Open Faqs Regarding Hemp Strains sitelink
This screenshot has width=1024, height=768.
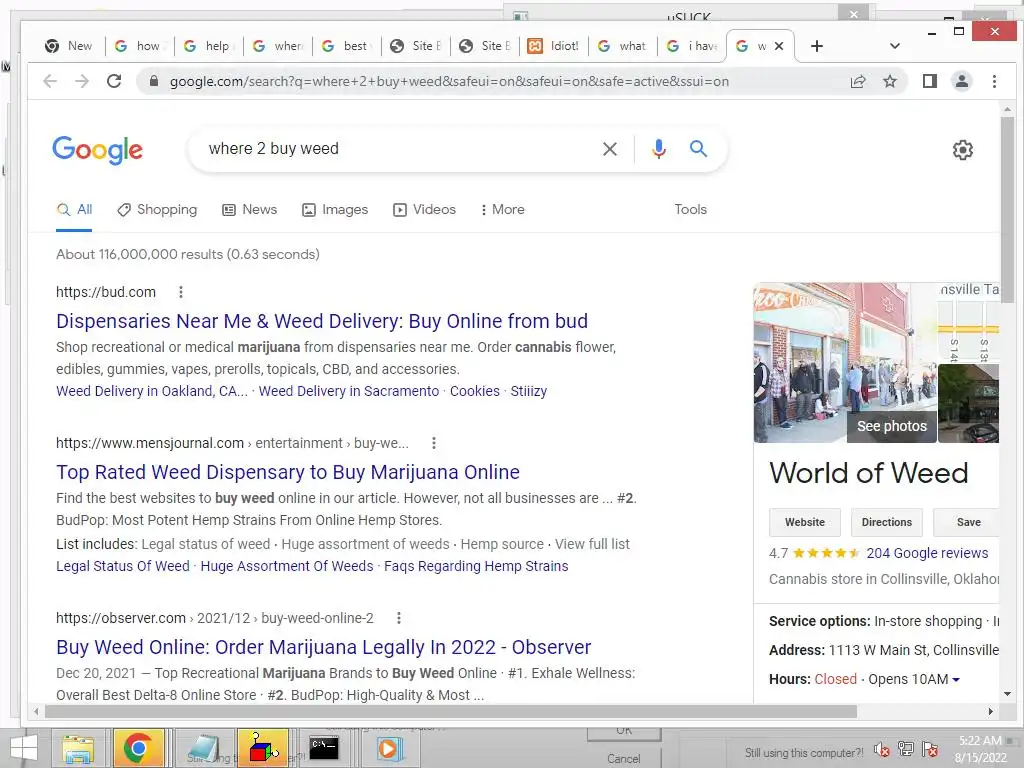pyautogui.click(x=476, y=566)
